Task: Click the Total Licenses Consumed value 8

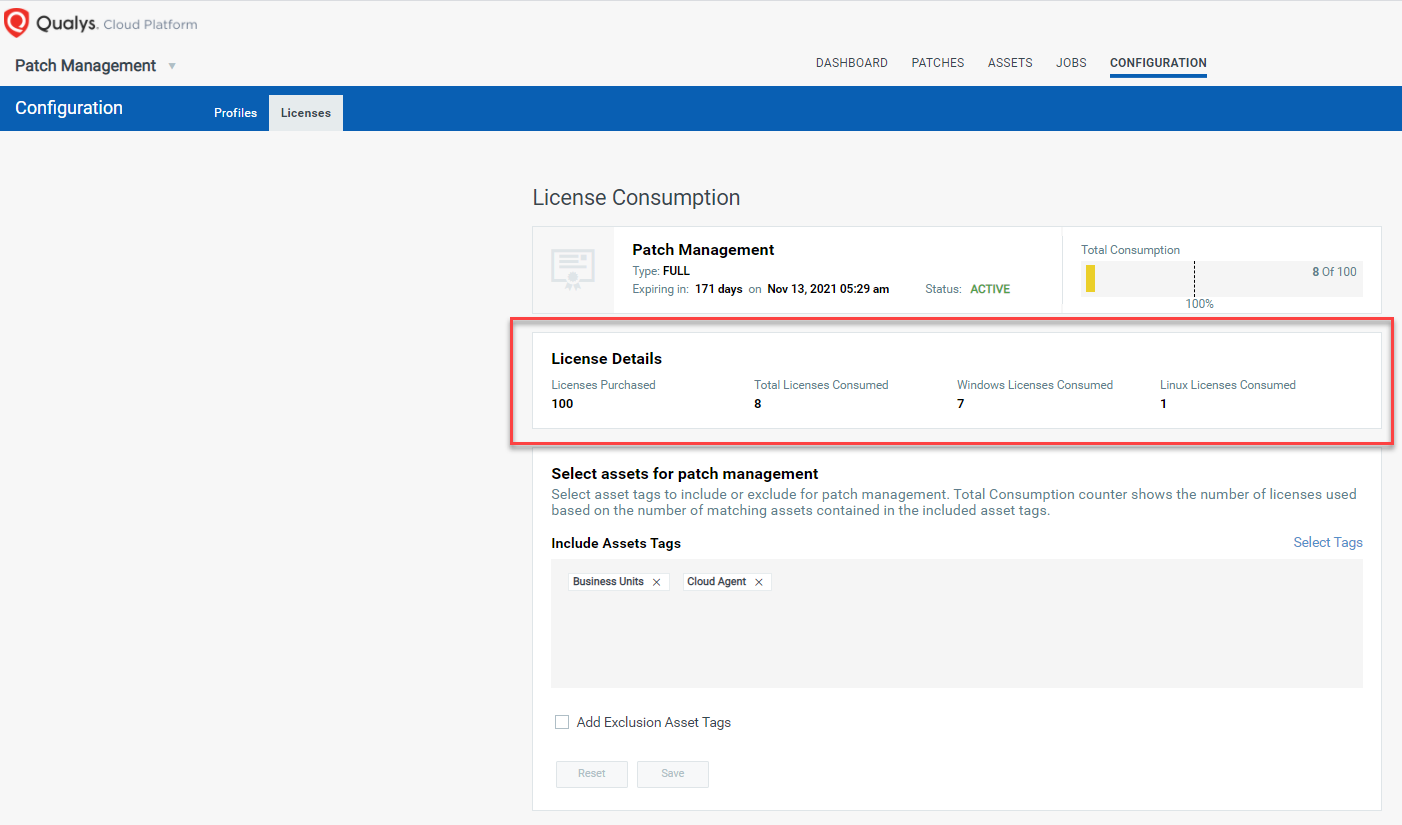Action: tap(758, 404)
